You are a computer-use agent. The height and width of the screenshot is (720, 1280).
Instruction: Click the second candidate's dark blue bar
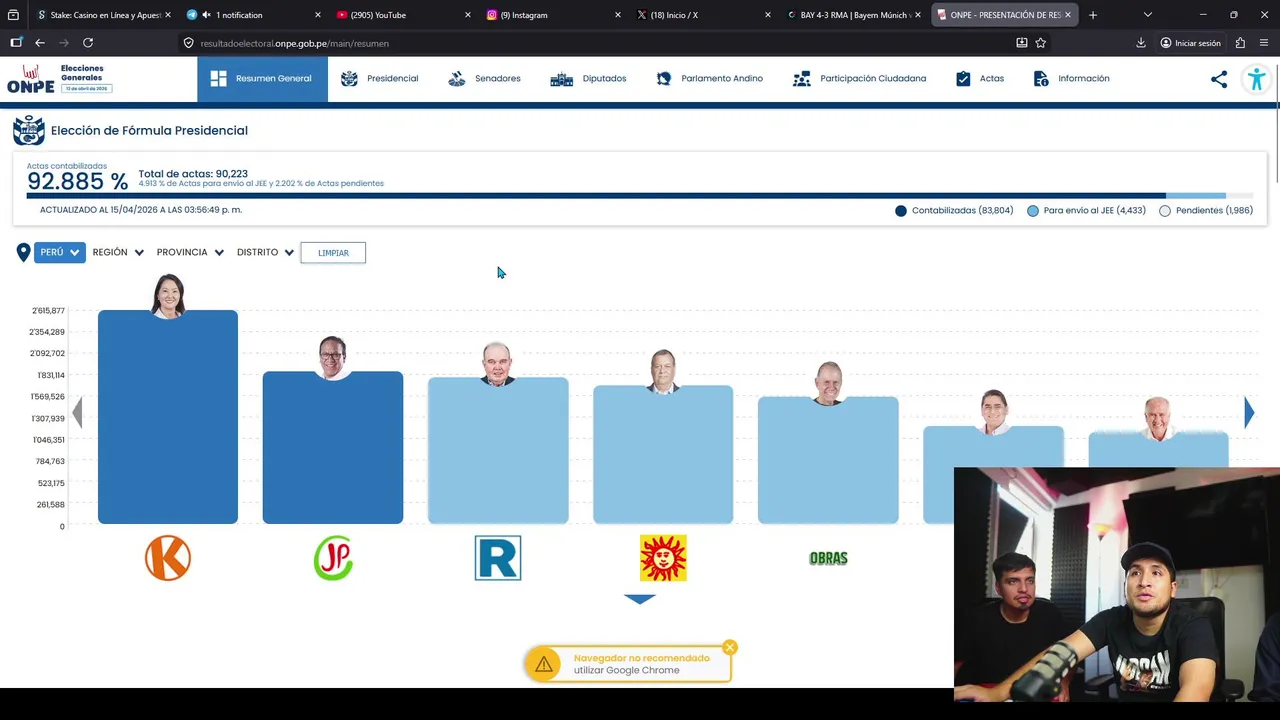pyautogui.click(x=333, y=447)
